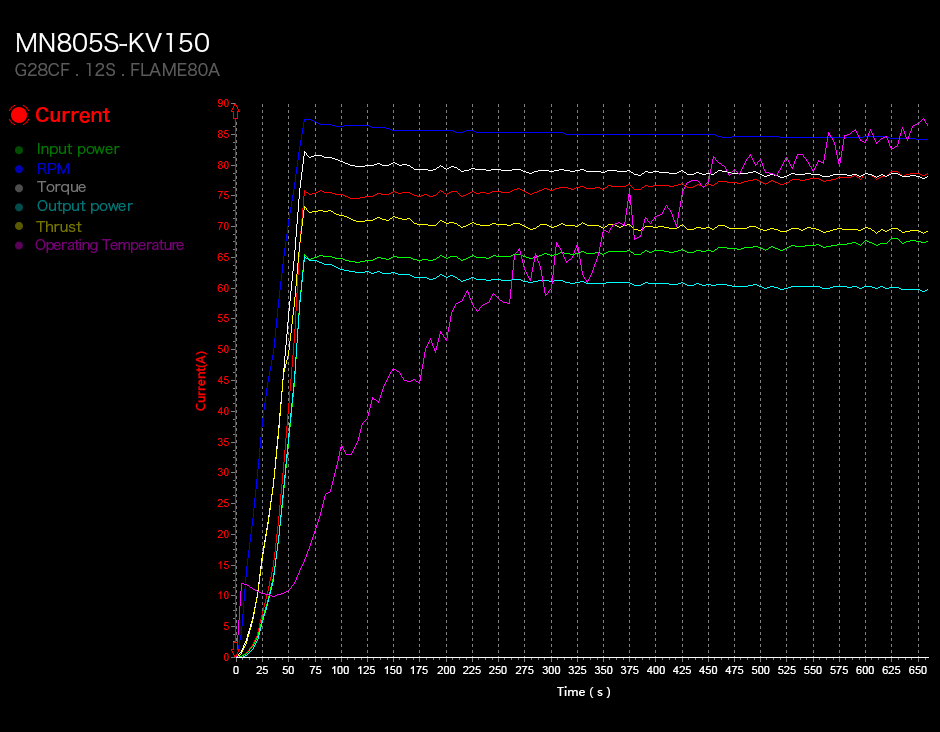Select Thrust series in the legend
This screenshot has height=732, width=940.
tap(59, 227)
